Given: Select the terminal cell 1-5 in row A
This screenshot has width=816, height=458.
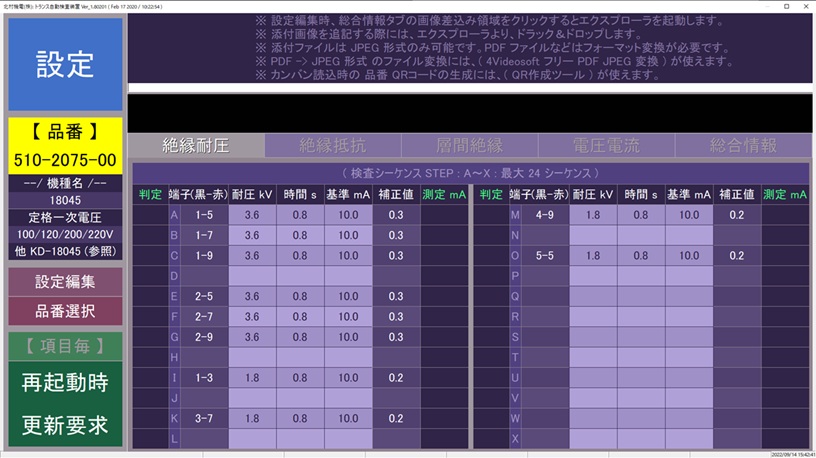Looking at the screenshot, I should click(x=204, y=214).
